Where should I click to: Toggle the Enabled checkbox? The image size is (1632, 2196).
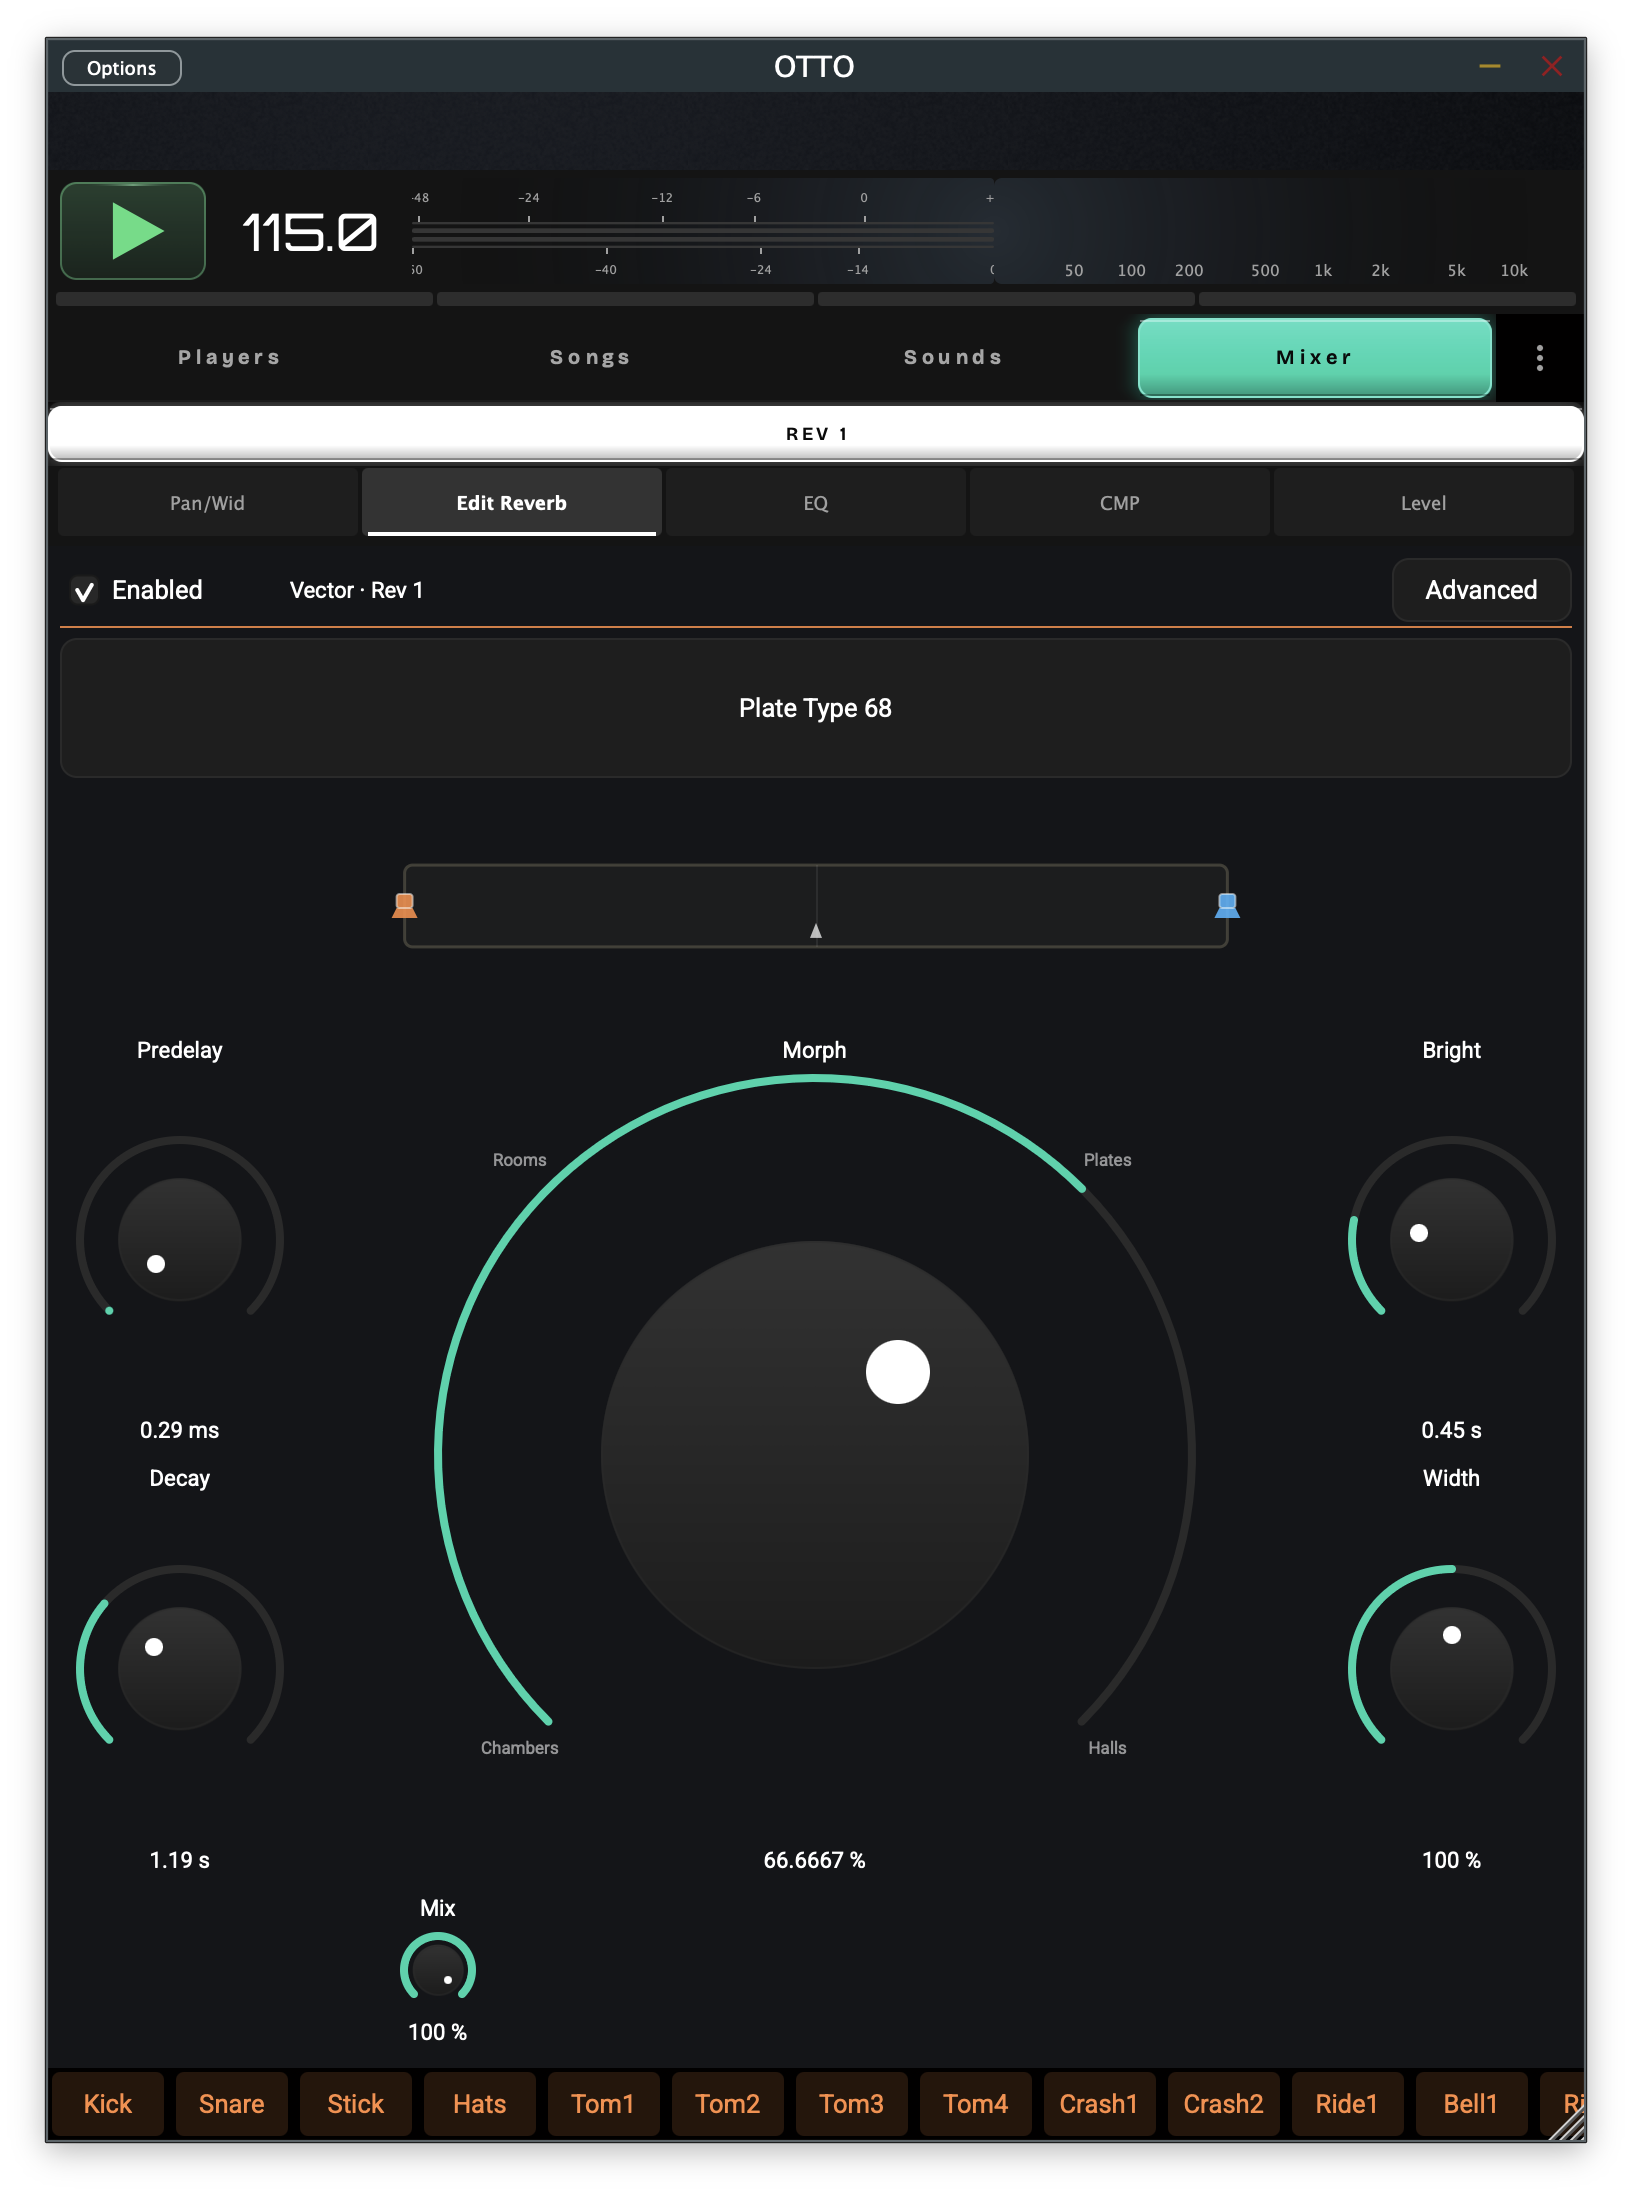85,591
